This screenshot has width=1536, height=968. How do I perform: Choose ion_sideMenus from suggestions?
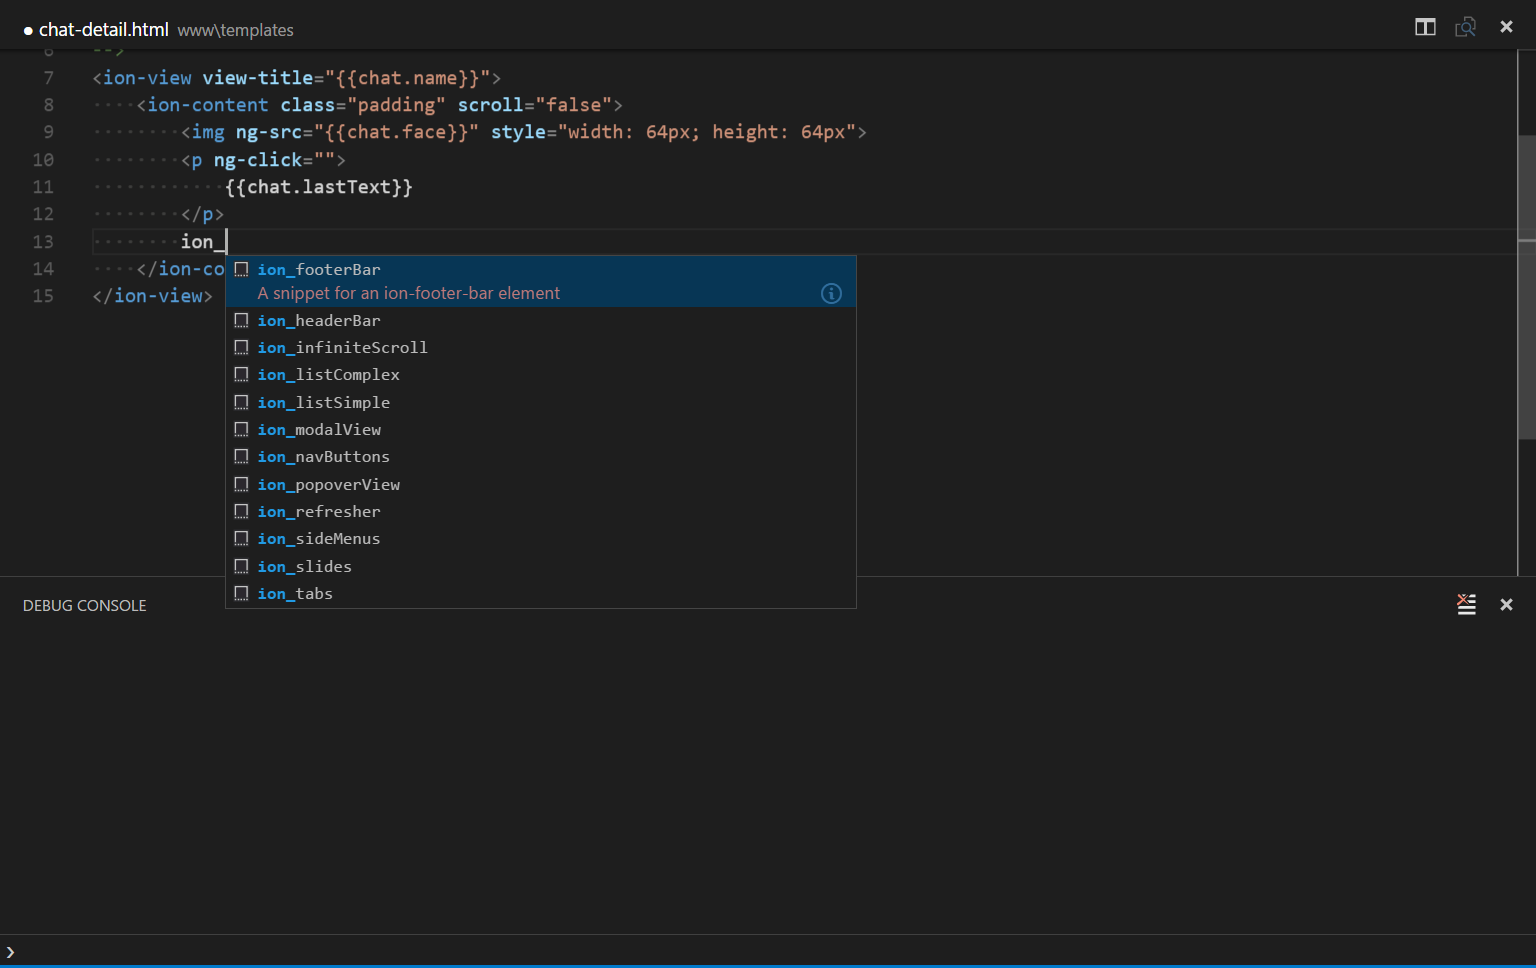tap(319, 538)
